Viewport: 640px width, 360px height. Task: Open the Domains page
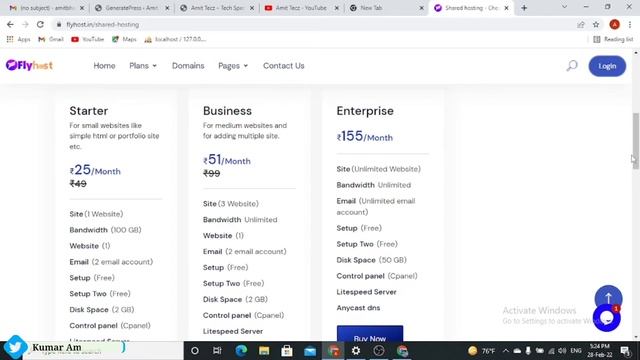tap(188, 66)
